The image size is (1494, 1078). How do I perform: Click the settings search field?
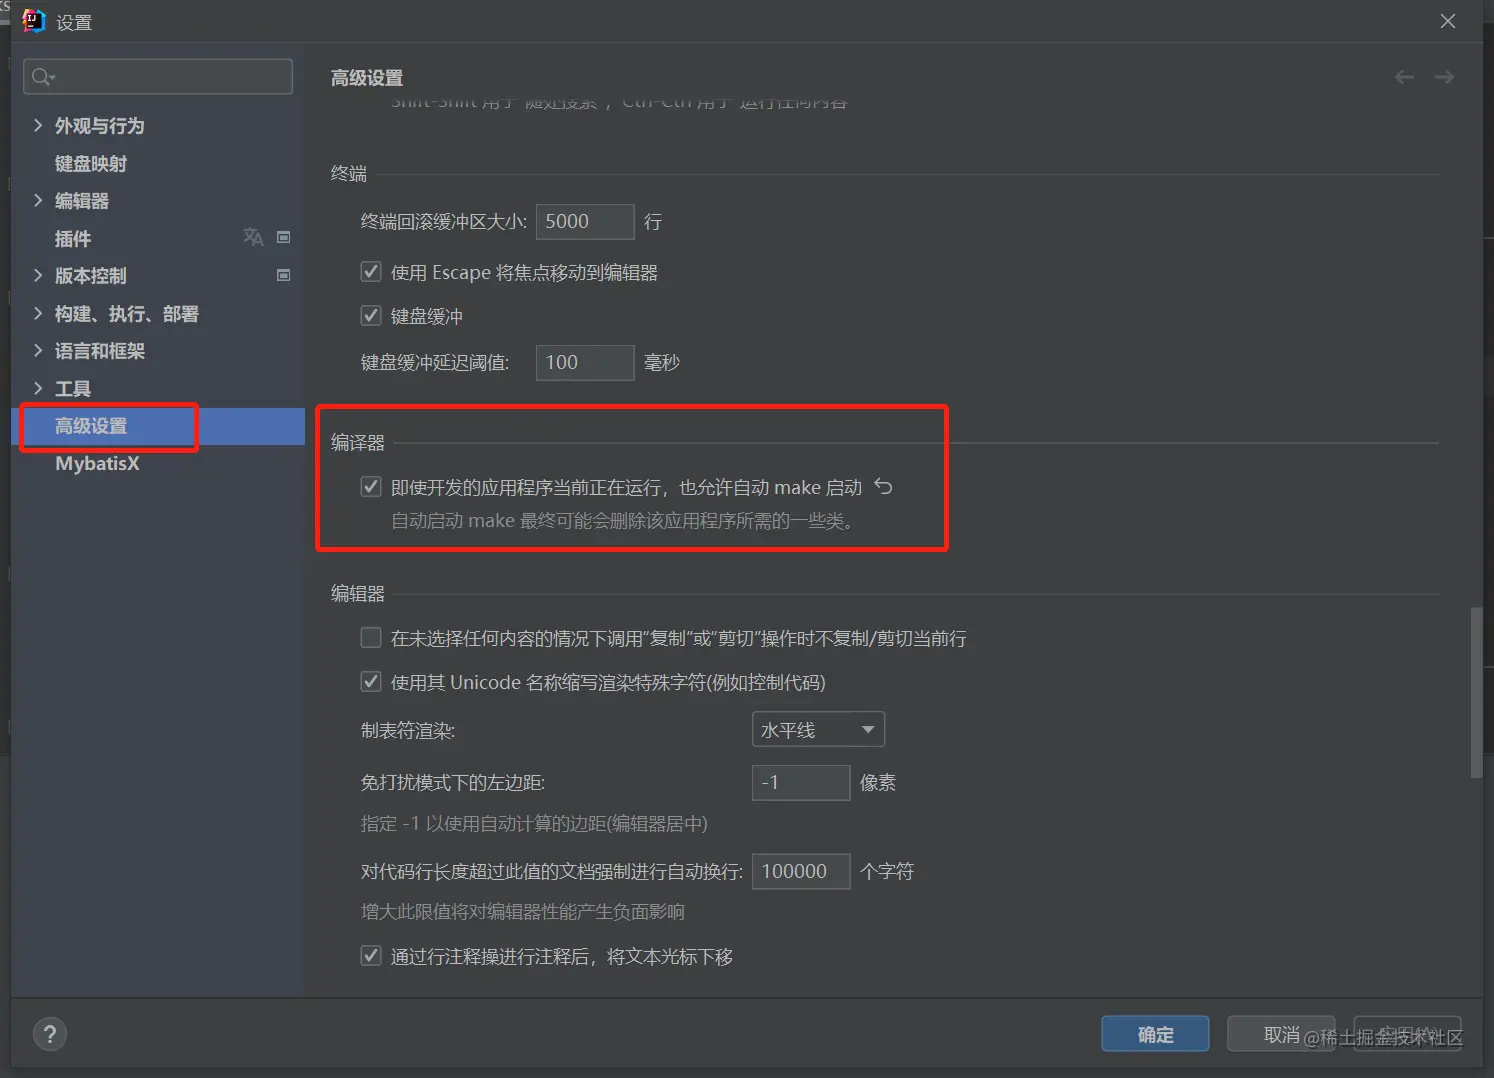158,77
